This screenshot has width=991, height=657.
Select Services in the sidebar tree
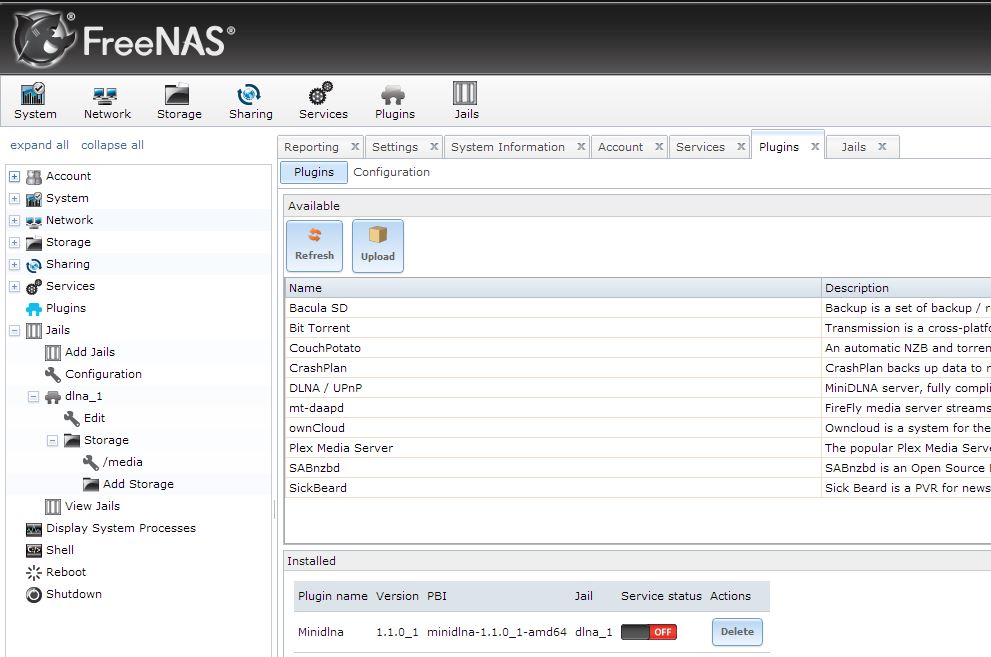click(x=70, y=286)
